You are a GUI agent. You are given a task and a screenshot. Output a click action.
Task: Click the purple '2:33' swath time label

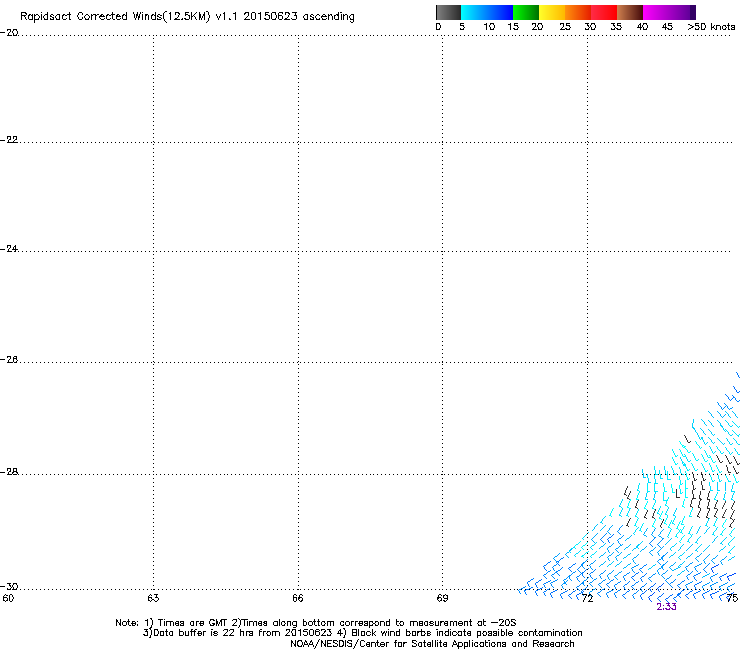click(x=666, y=607)
